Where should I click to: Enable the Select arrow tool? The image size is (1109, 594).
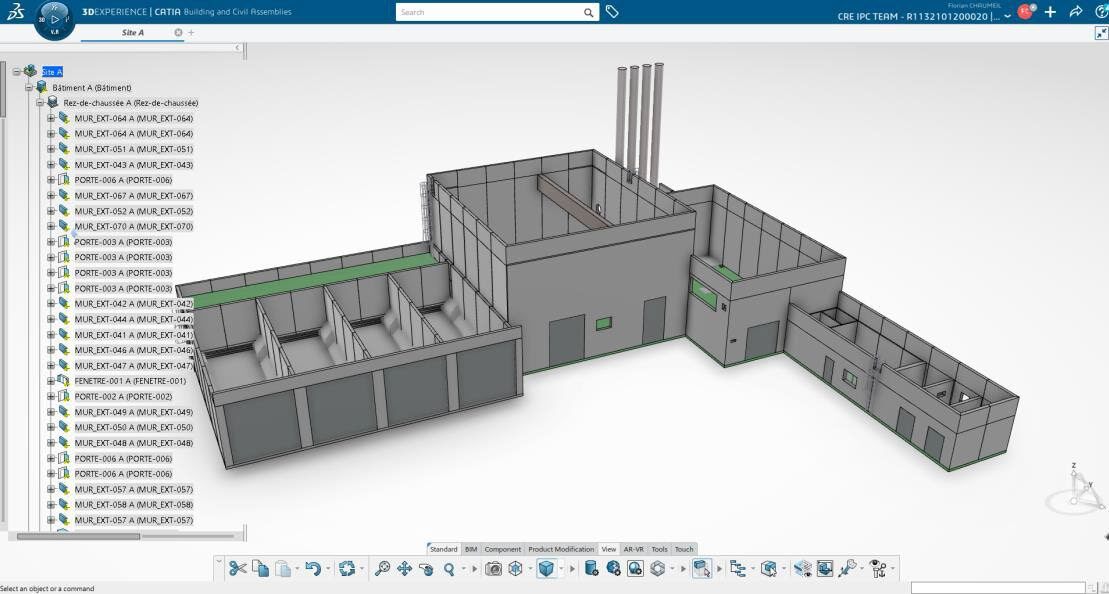[x=701, y=568]
